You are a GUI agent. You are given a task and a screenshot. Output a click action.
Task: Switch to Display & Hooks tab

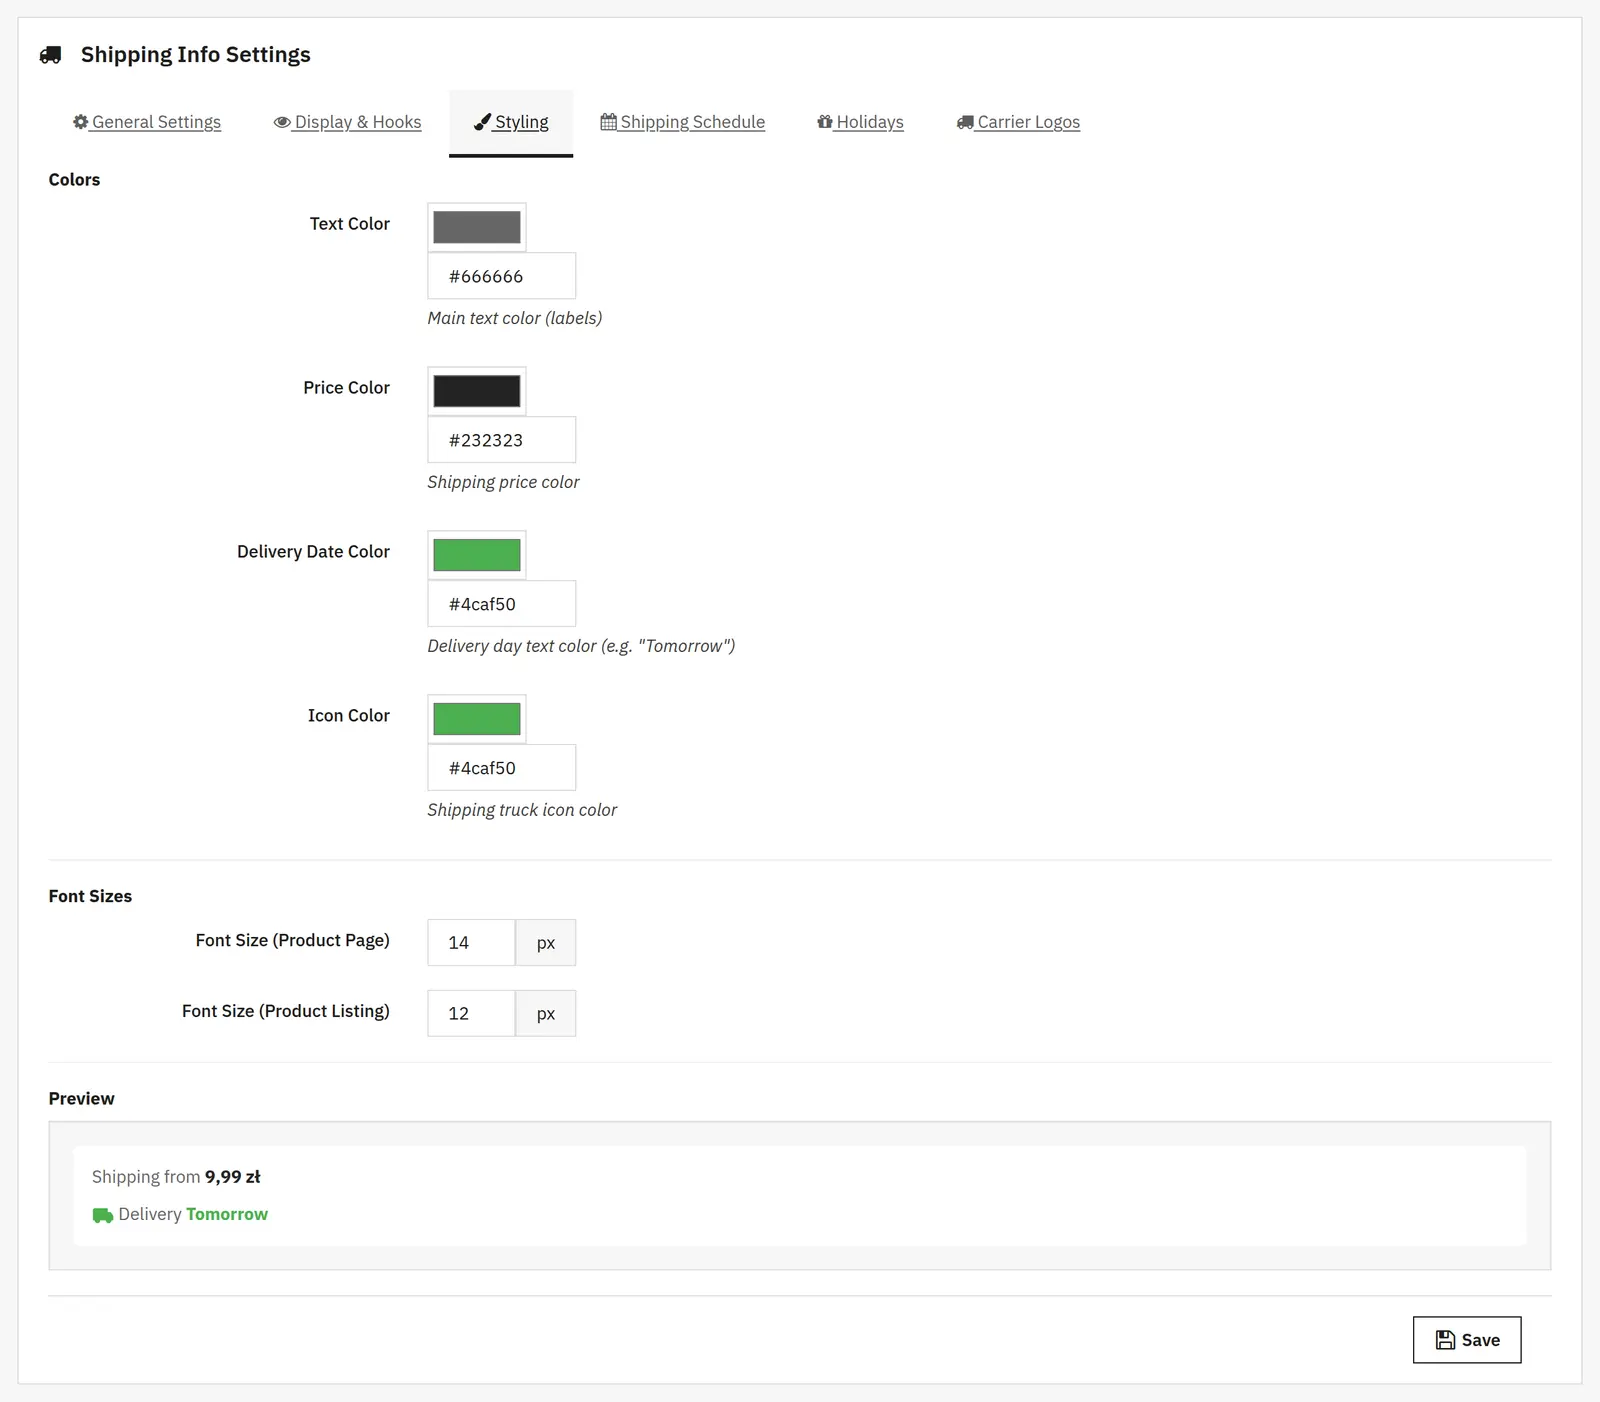(347, 122)
